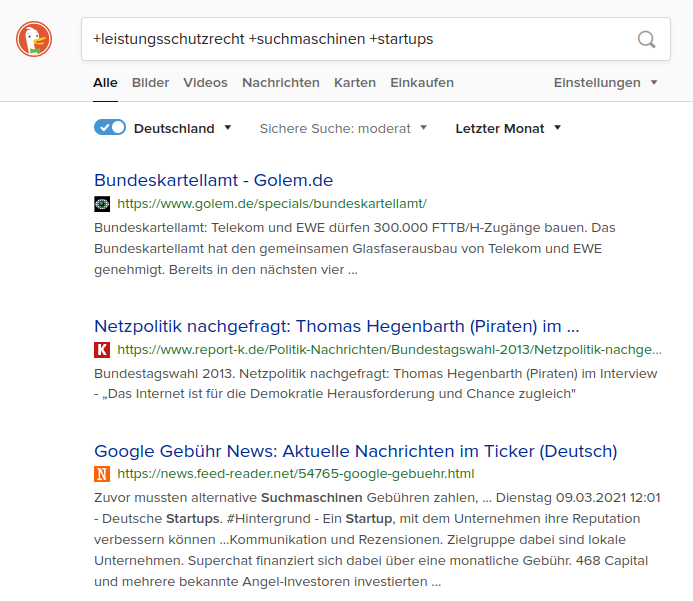The image size is (693, 601).
Task: Open the golem.de/specials/bundeskartellamt URL
Action: [272, 204]
